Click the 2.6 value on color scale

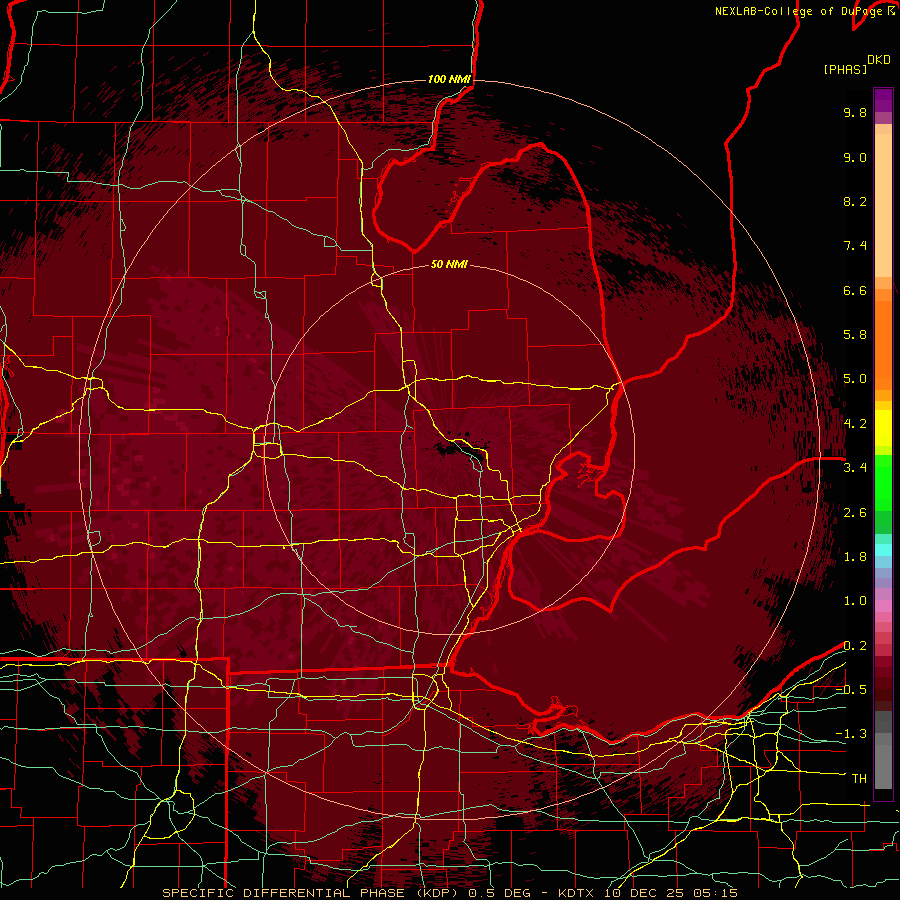[855, 513]
